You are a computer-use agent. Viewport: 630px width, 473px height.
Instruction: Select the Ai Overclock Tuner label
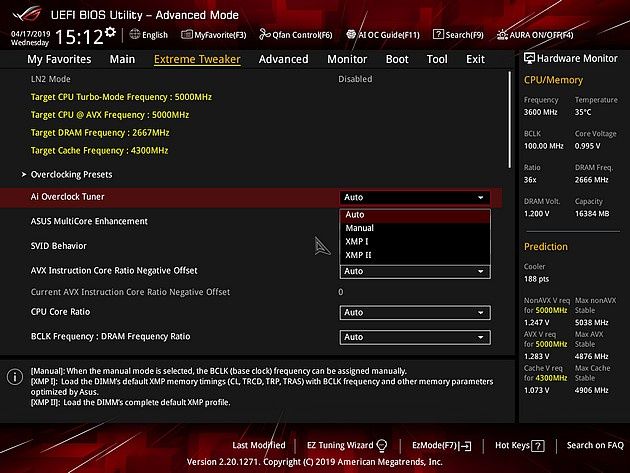click(68, 197)
